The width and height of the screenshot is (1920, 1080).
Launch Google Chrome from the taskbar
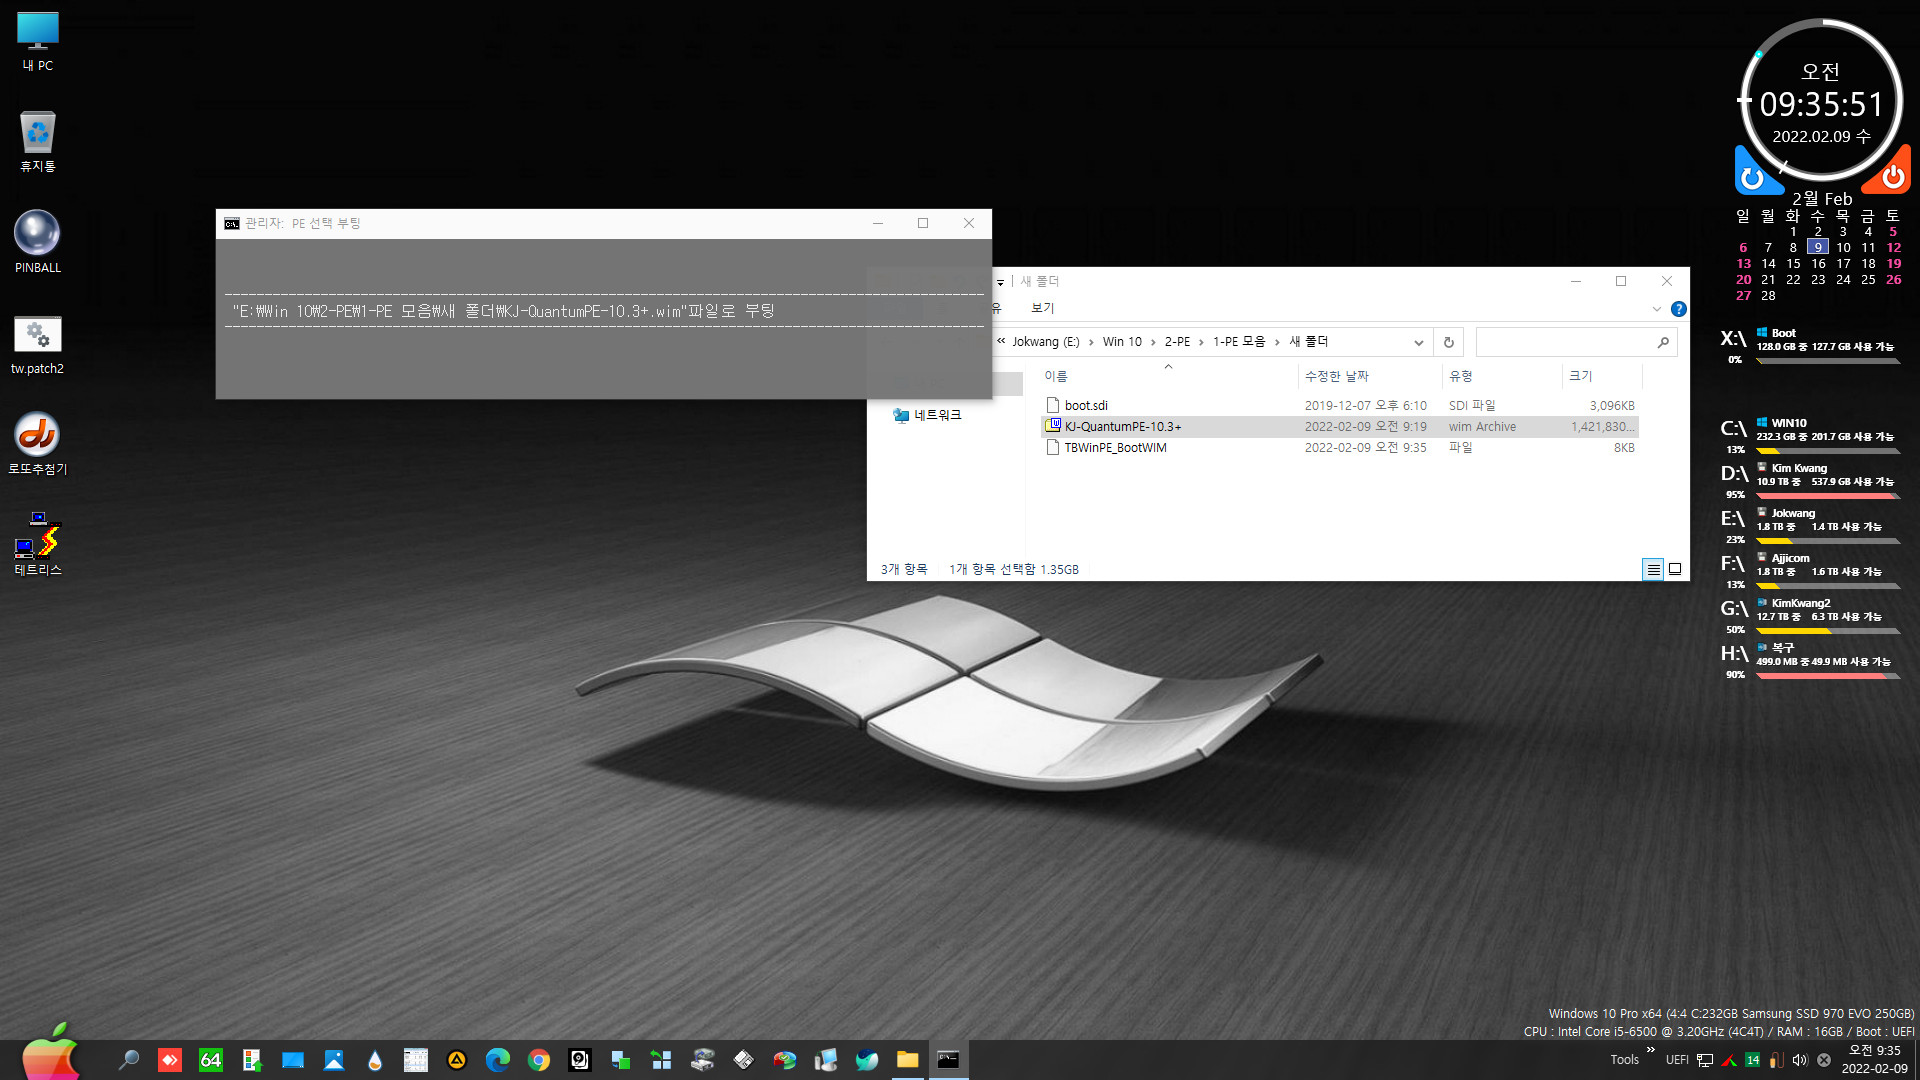(539, 1060)
